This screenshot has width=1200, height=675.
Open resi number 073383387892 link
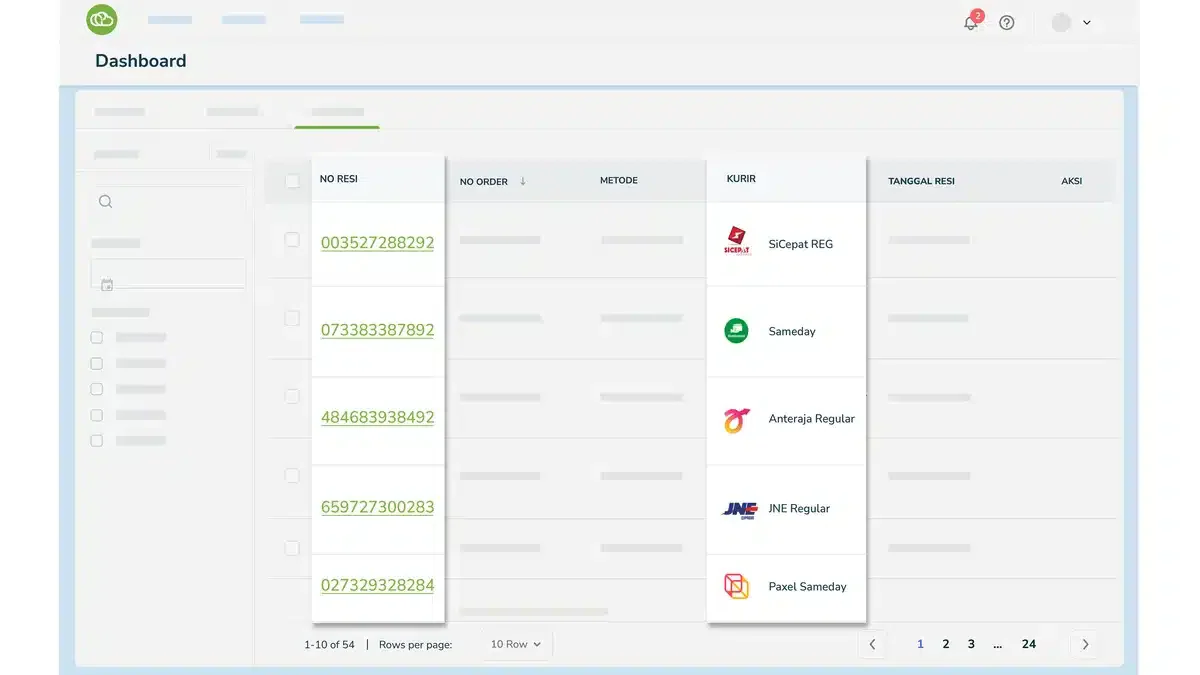click(x=377, y=330)
